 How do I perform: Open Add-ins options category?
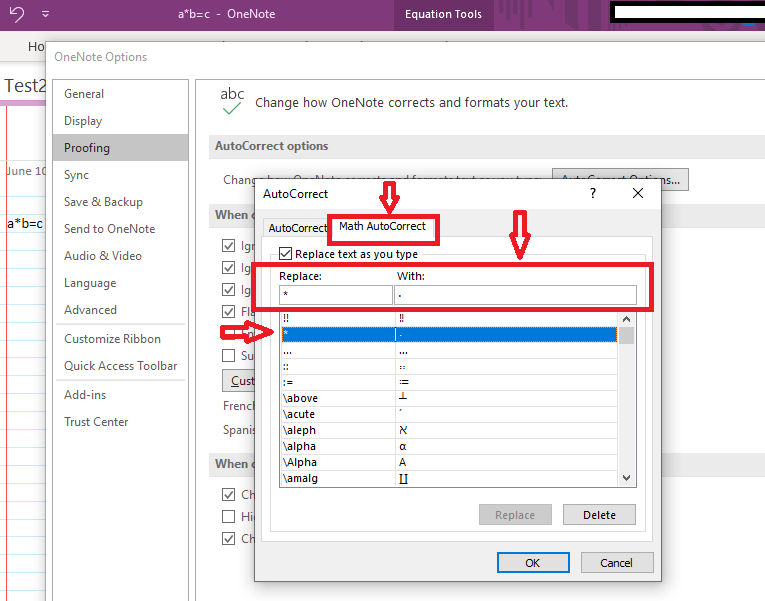pyautogui.click(x=120, y=395)
